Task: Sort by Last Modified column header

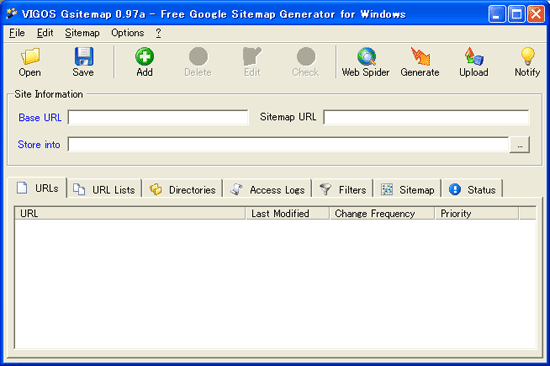Action: click(x=287, y=213)
